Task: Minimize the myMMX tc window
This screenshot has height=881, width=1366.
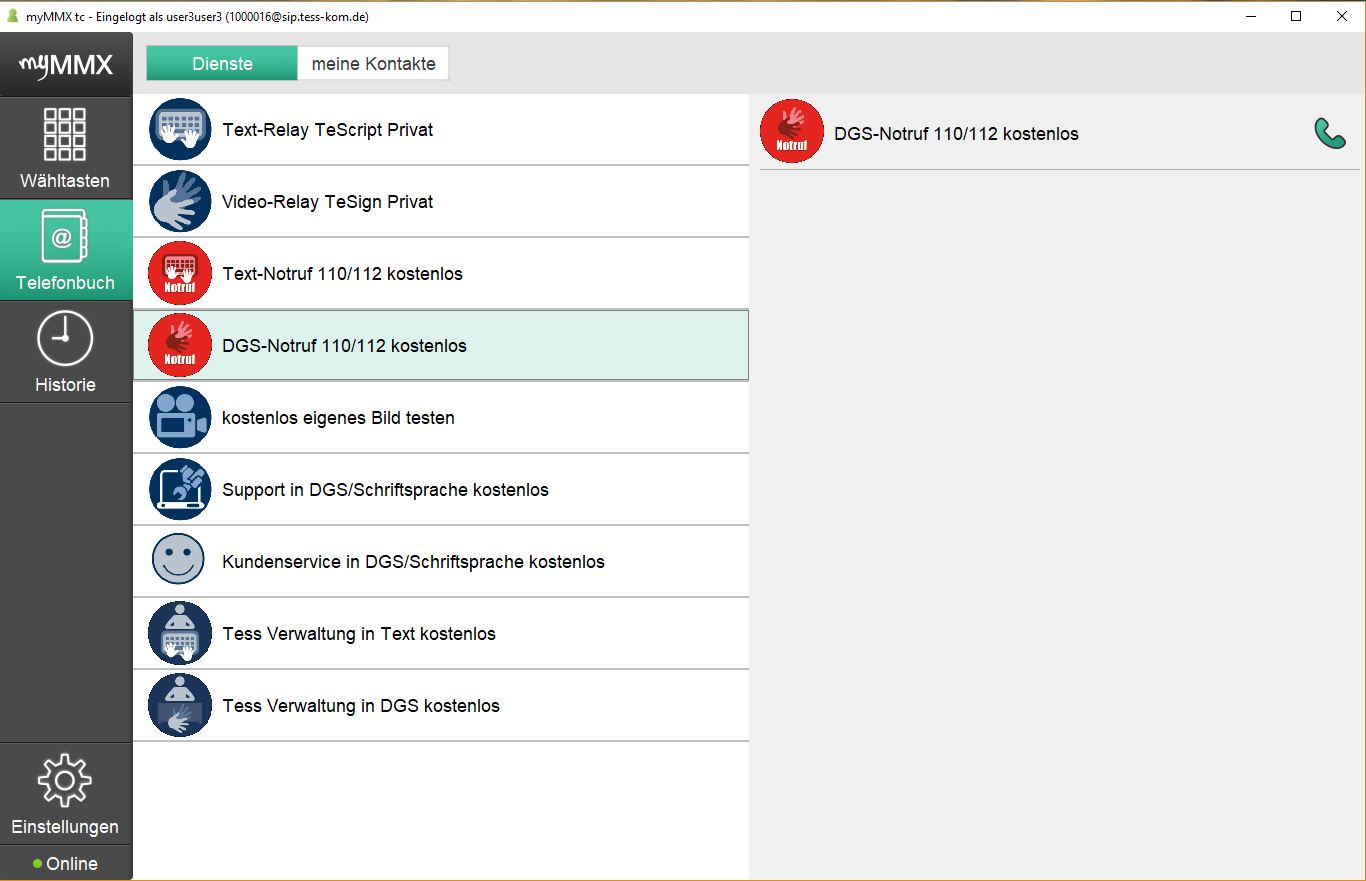Action: [x=1251, y=16]
